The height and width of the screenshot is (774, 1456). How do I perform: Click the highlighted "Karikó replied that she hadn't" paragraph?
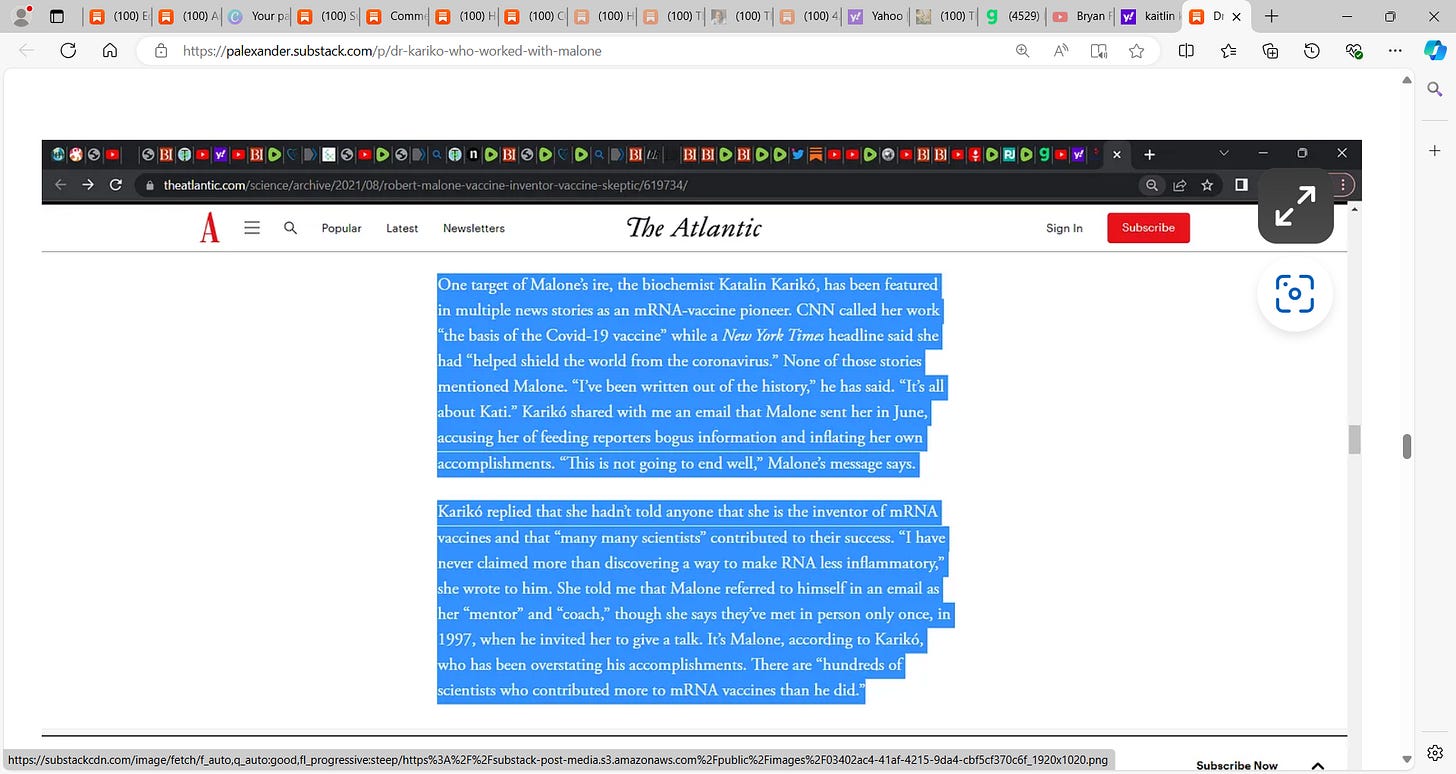click(x=695, y=601)
